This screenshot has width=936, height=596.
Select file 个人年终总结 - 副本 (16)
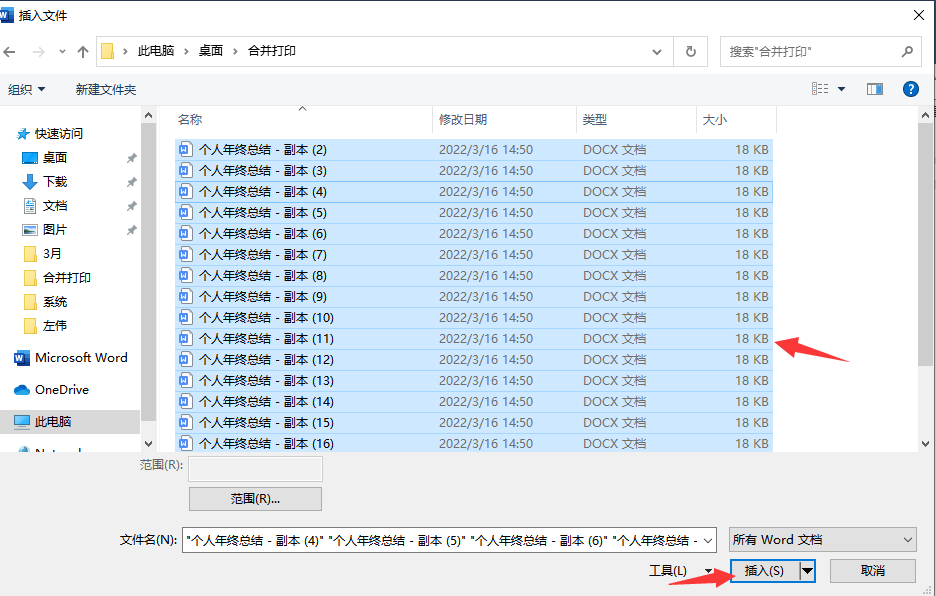[474, 443]
